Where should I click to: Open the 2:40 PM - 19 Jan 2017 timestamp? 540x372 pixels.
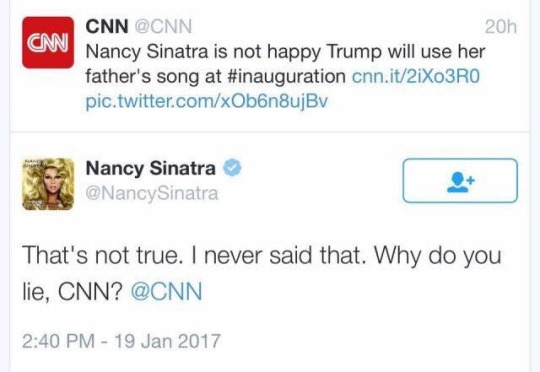coord(121,341)
